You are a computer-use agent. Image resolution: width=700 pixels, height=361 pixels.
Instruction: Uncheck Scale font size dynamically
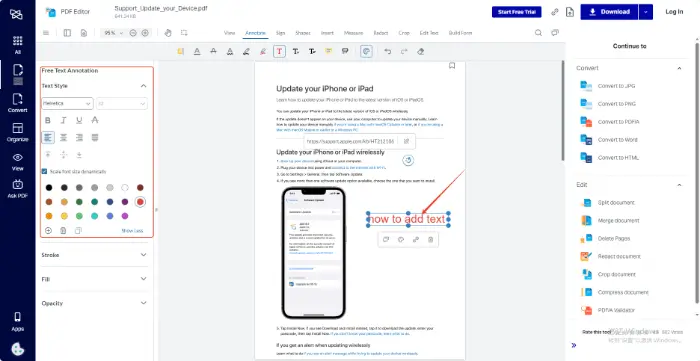pos(44,171)
